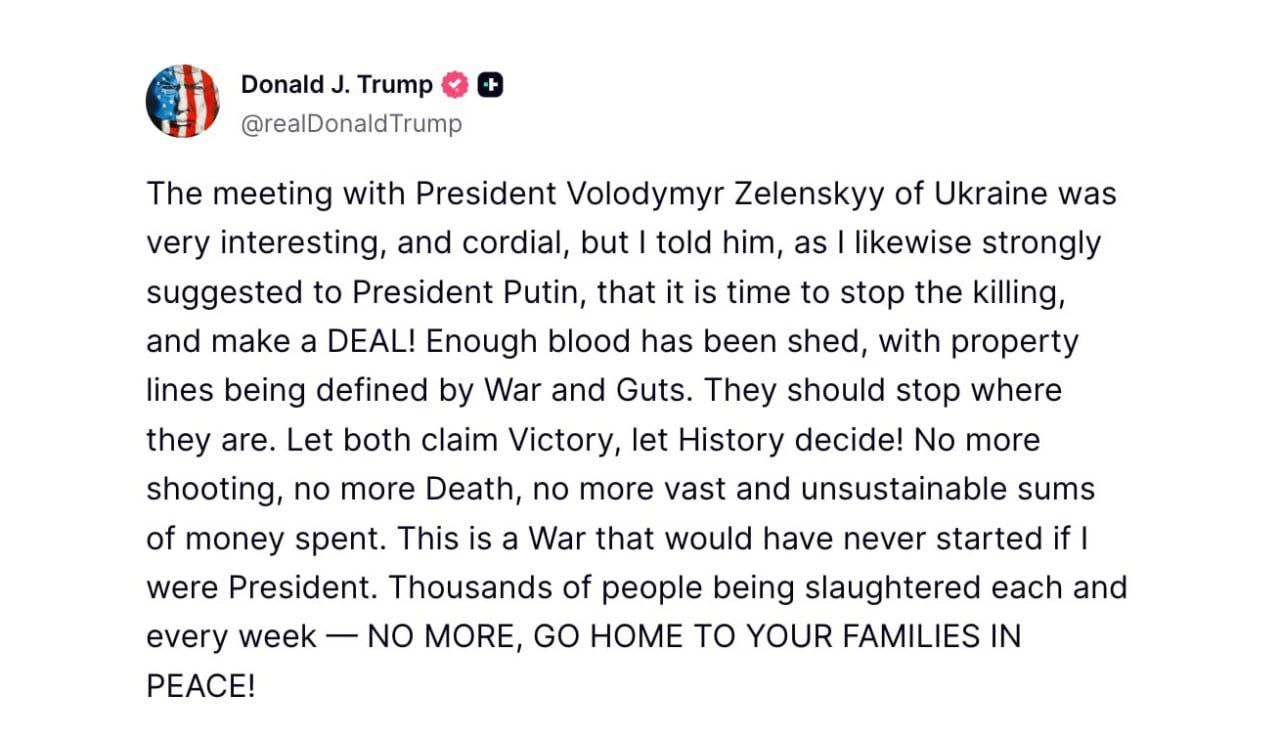Image resolution: width=1280 pixels, height=738 pixels.
Task: Open the @realDonaldTrump handle
Action: pyautogui.click(x=351, y=124)
